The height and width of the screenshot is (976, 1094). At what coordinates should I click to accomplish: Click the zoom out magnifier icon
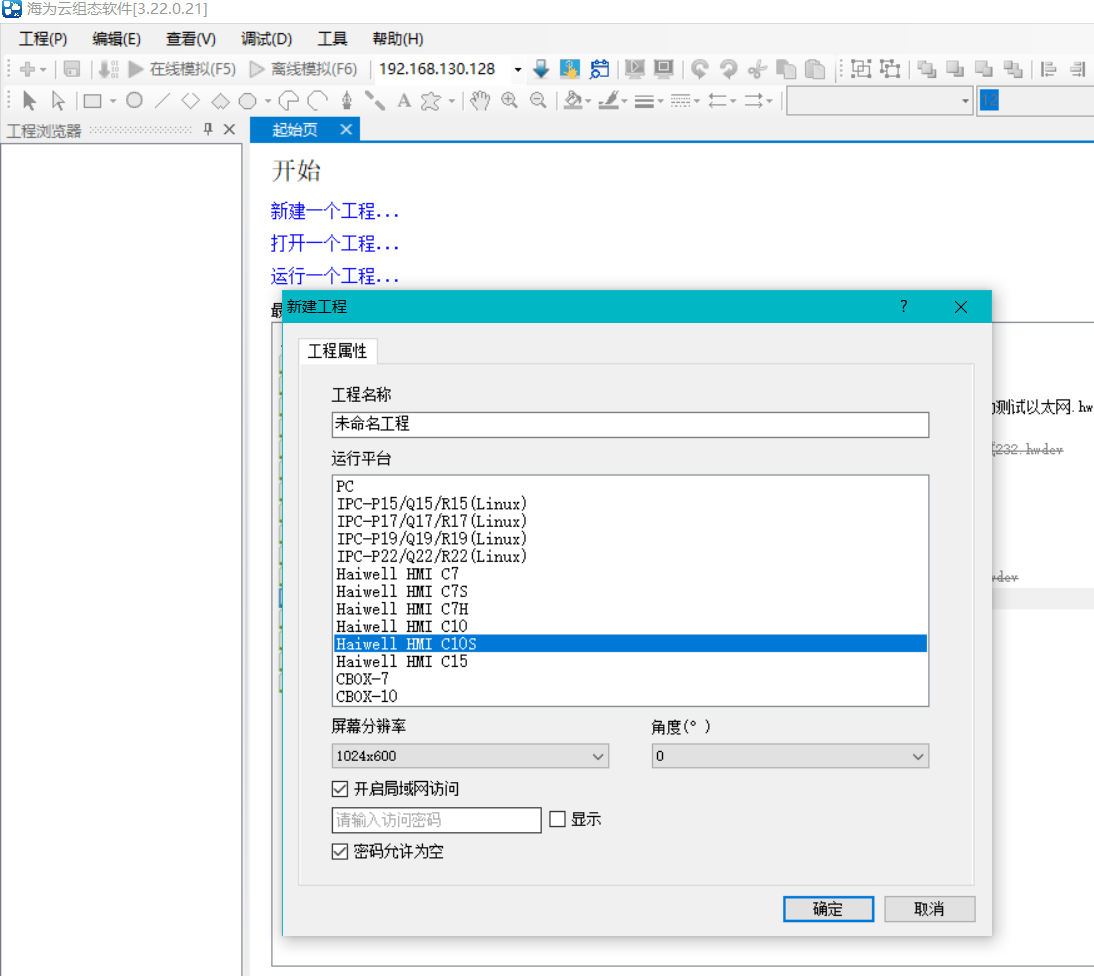[538, 101]
